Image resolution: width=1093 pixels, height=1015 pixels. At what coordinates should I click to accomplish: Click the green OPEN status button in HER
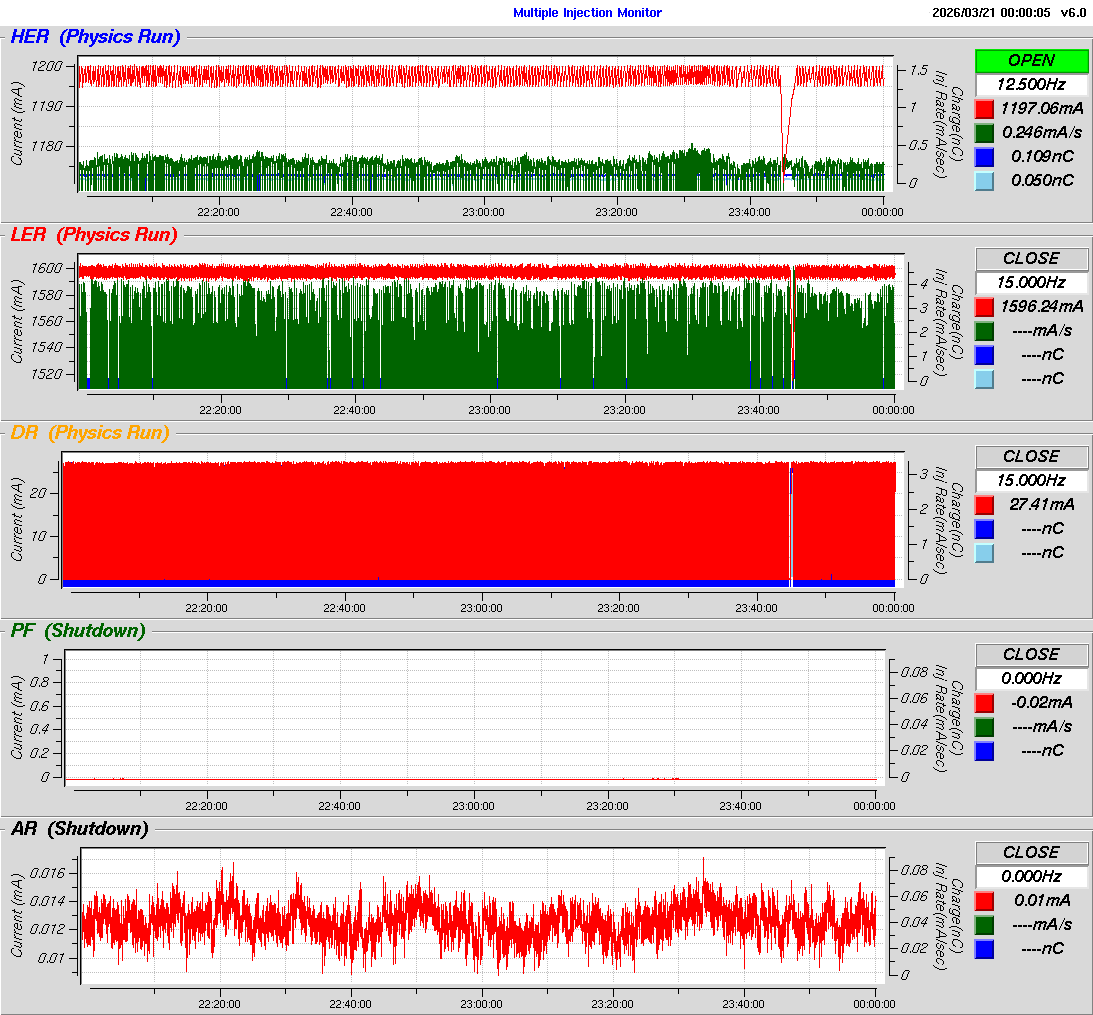pos(1031,60)
